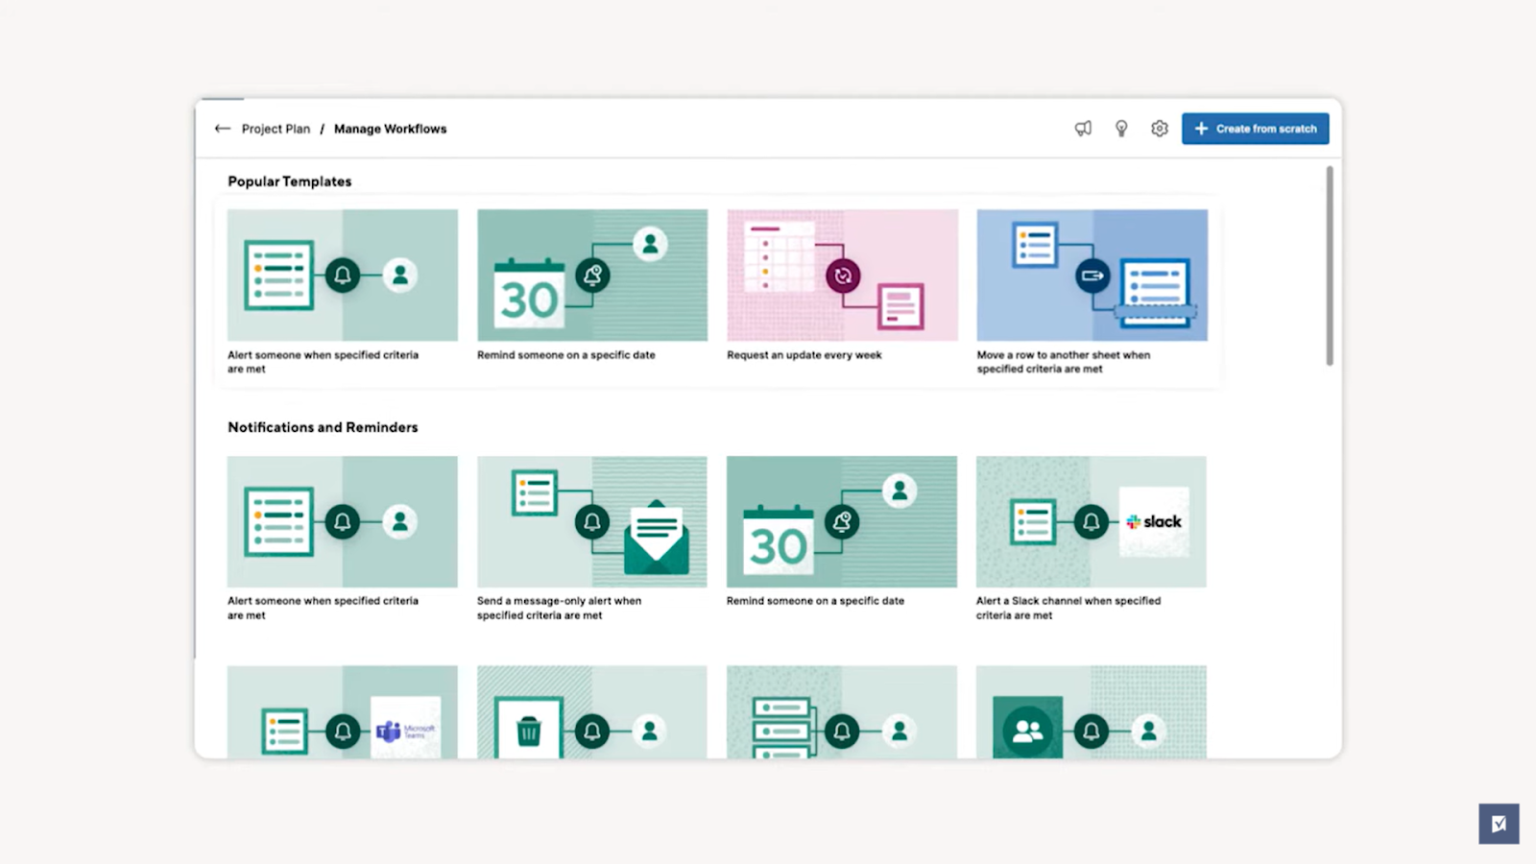Click the vertical scrollbar on the right

pos(1331,265)
